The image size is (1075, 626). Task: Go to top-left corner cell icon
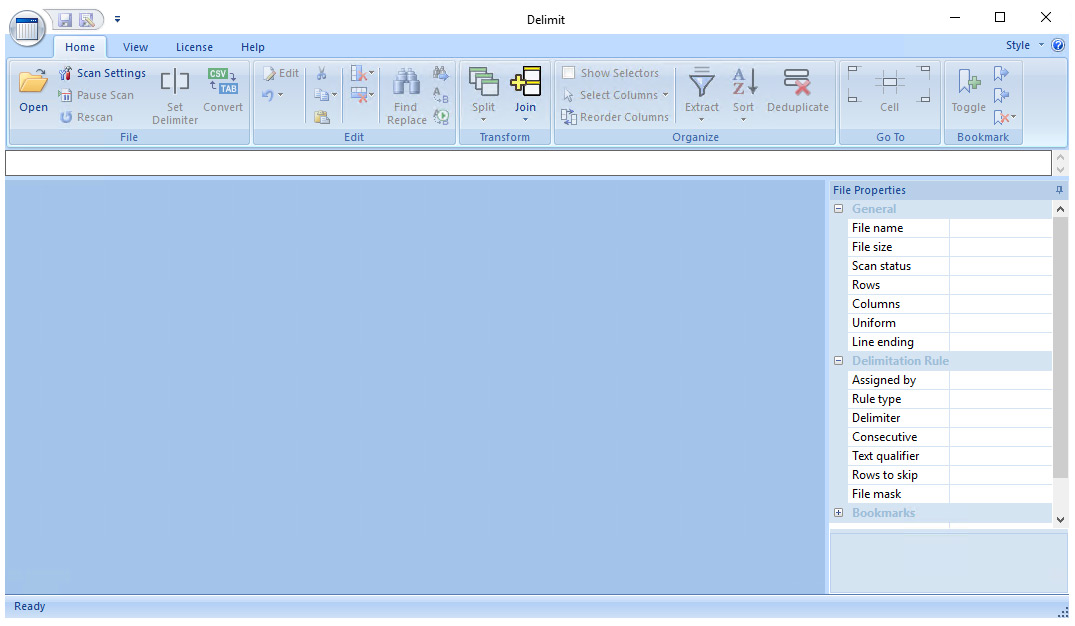854,71
